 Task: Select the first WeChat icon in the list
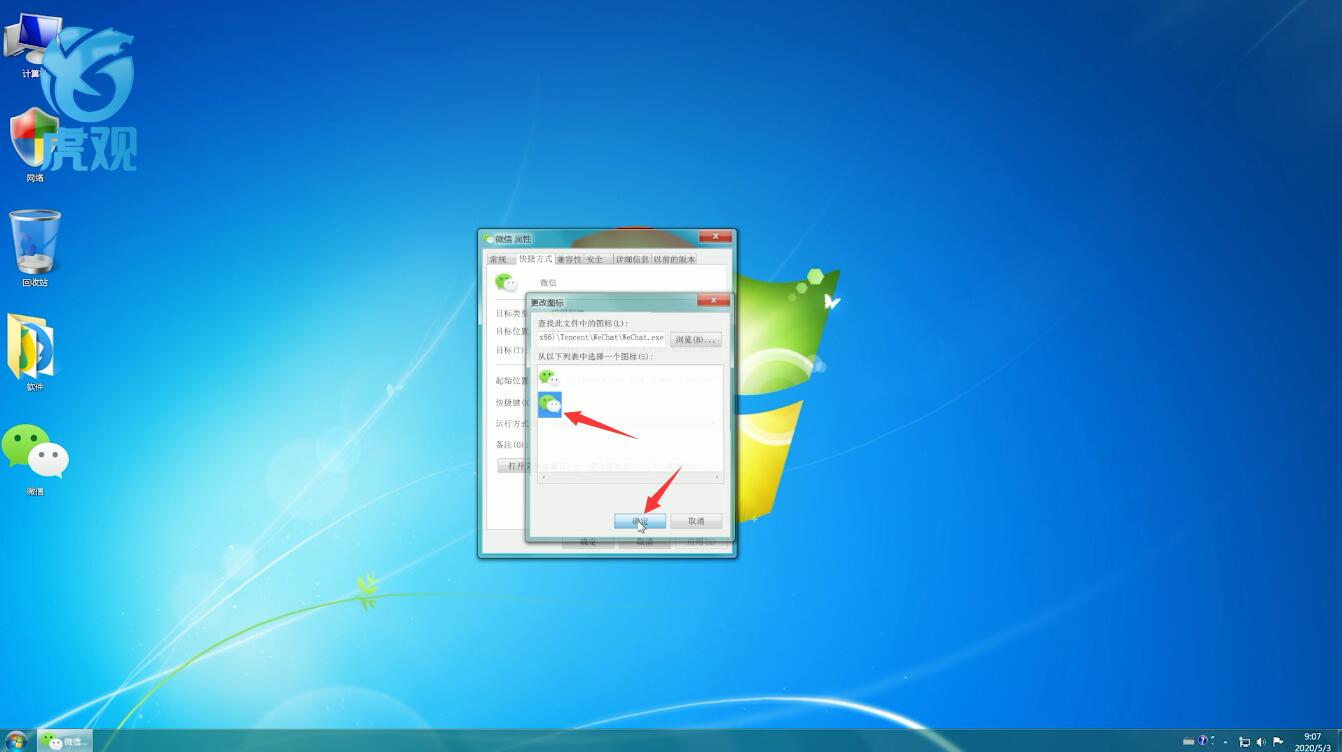point(549,377)
